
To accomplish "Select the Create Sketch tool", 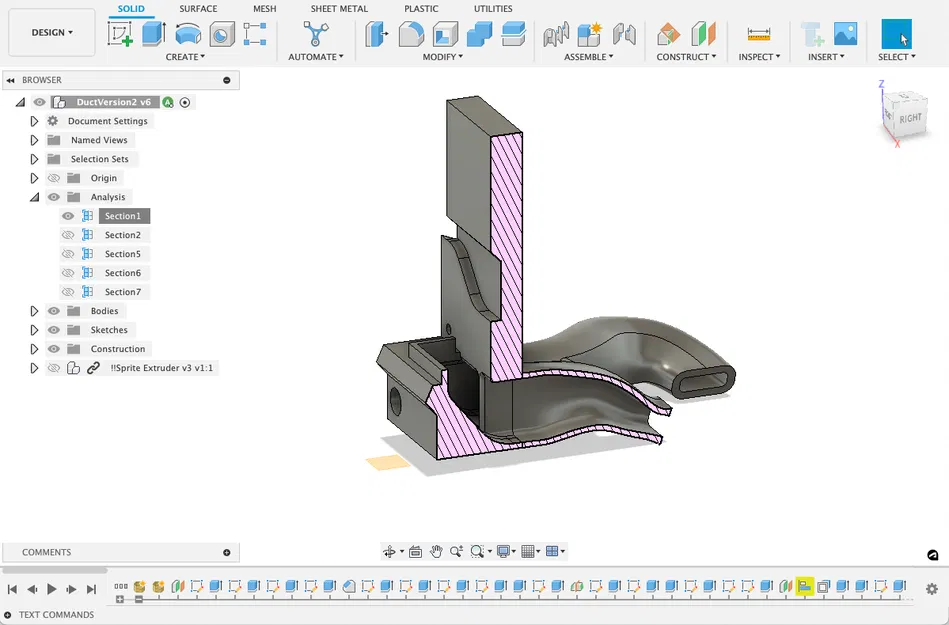I will click(122, 32).
